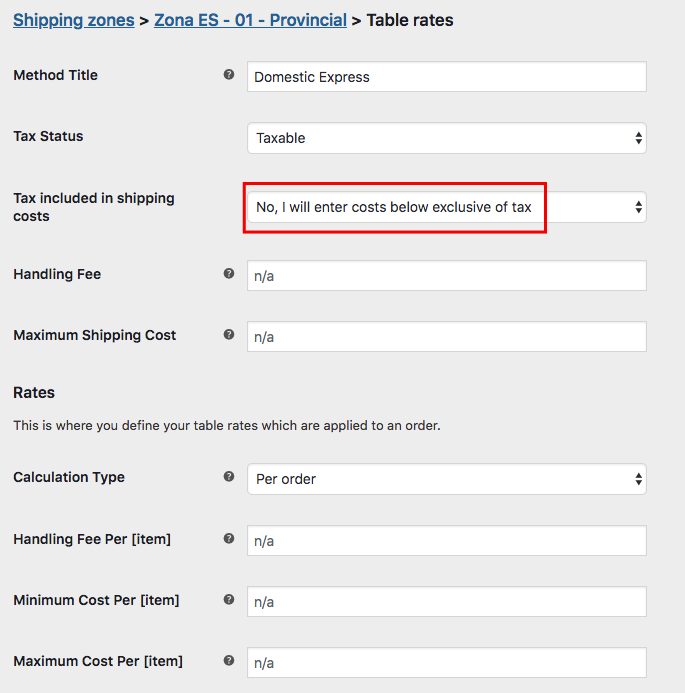Open the Tax included in shipping costs dropdown
The width and height of the screenshot is (685, 693).
pyautogui.click(x=446, y=207)
